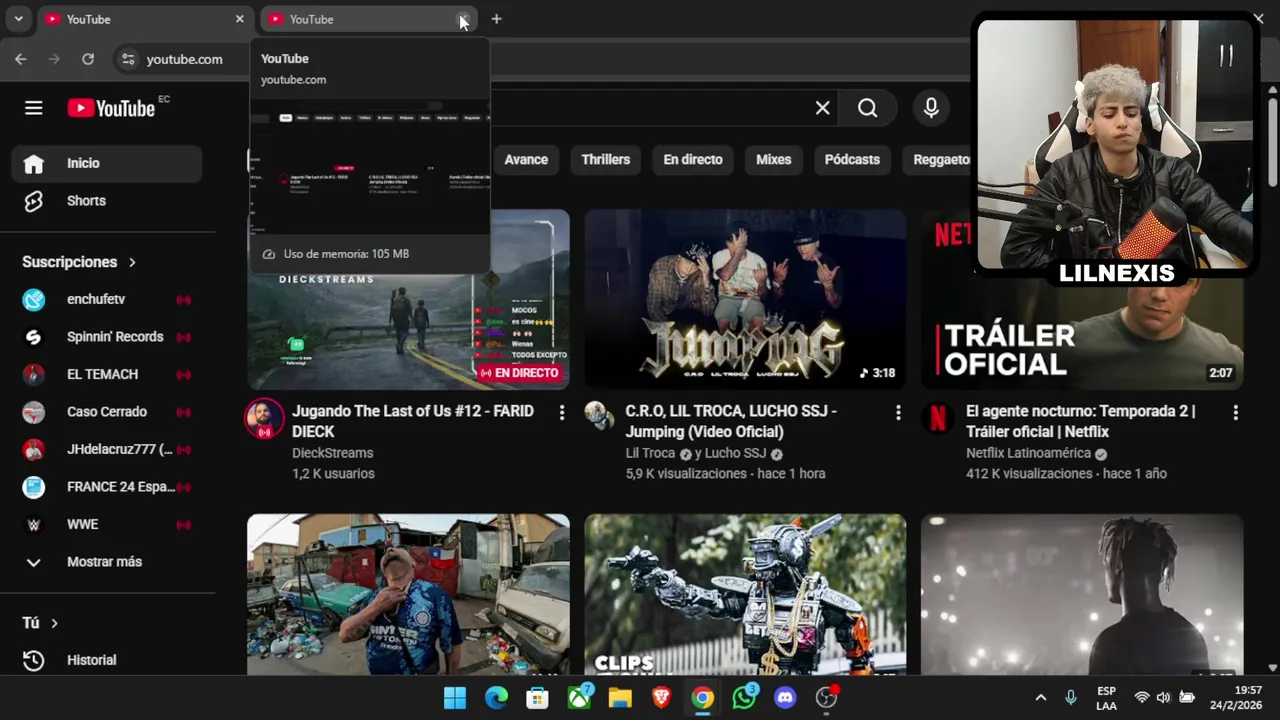This screenshot has height=720, width=1280.
Task: Select the Pódcasts filter chip
Action: point(852,159)
